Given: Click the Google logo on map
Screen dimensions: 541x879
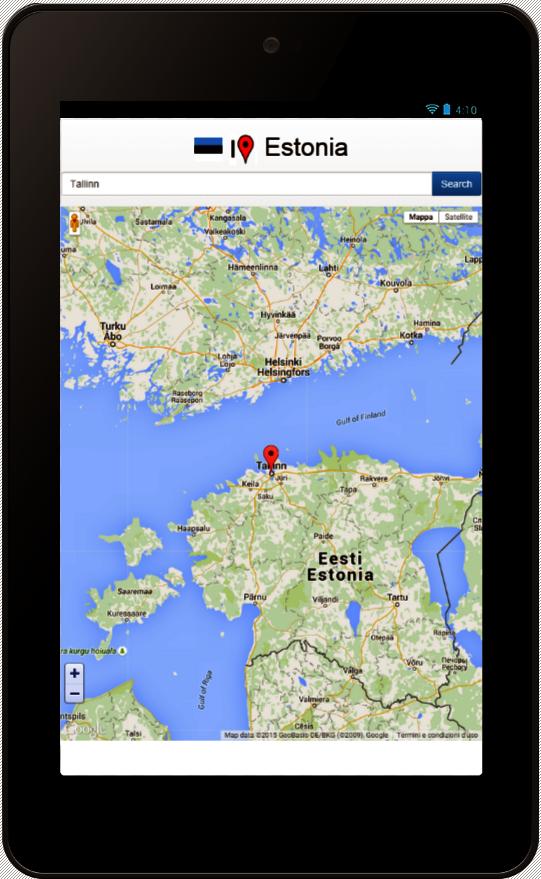Looking at the screenshot, I should (84, 729).
